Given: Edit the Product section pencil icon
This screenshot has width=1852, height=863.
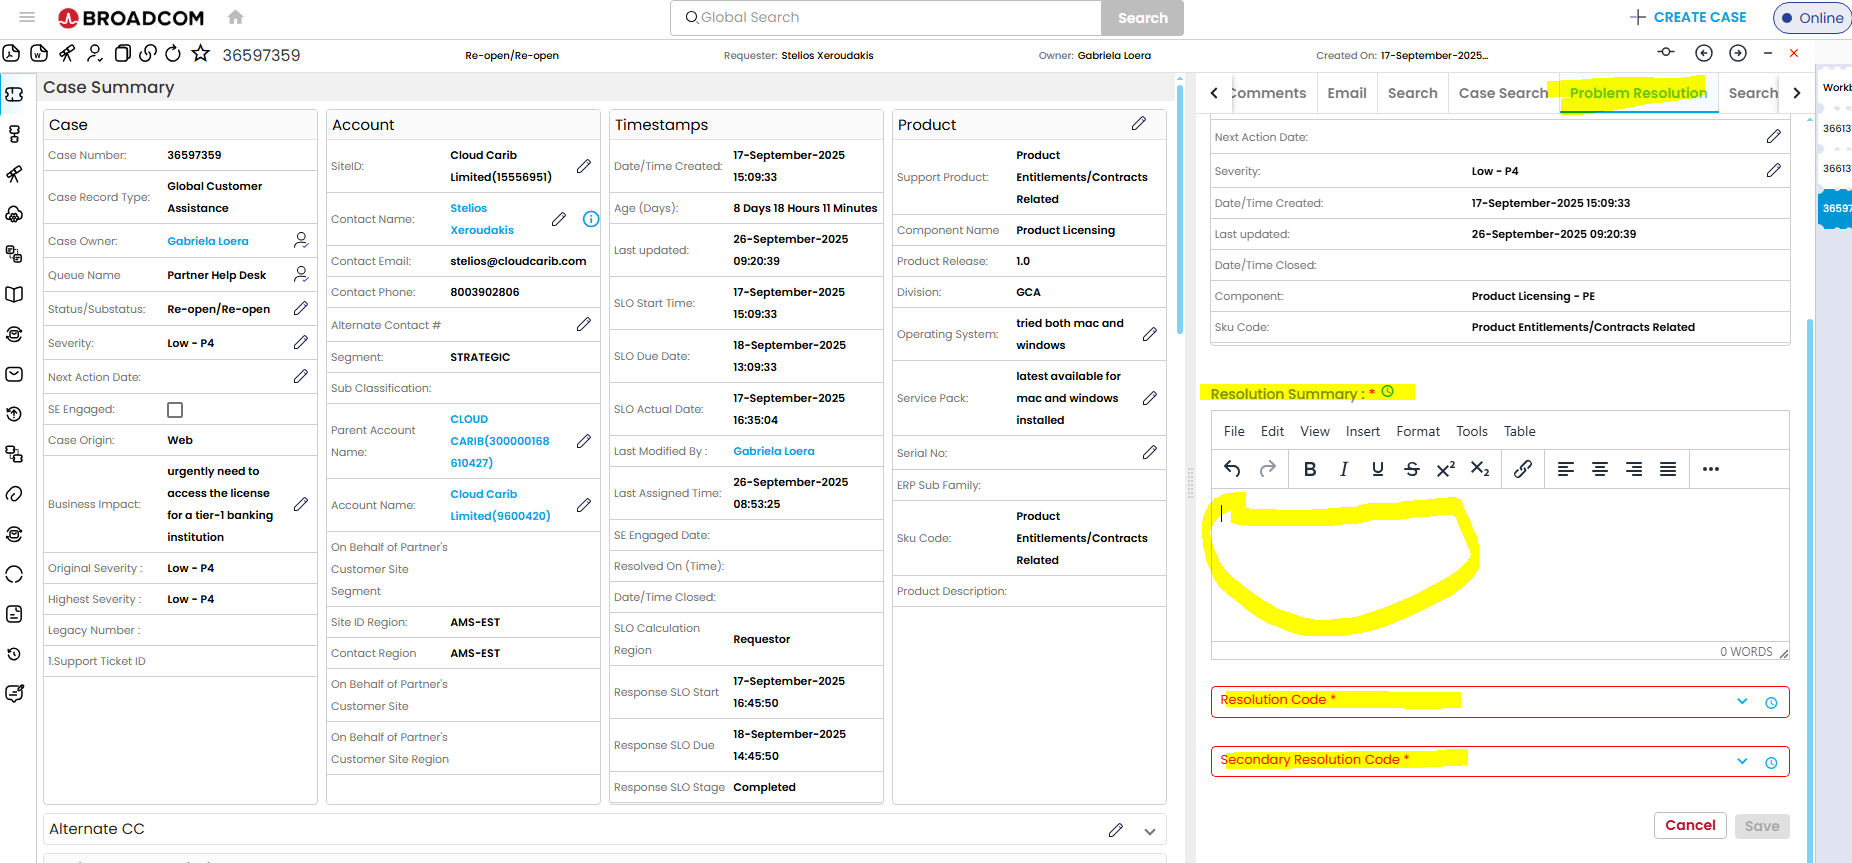Looking at the screenshot, I should pyautogui.click(x=1138, y=123).
